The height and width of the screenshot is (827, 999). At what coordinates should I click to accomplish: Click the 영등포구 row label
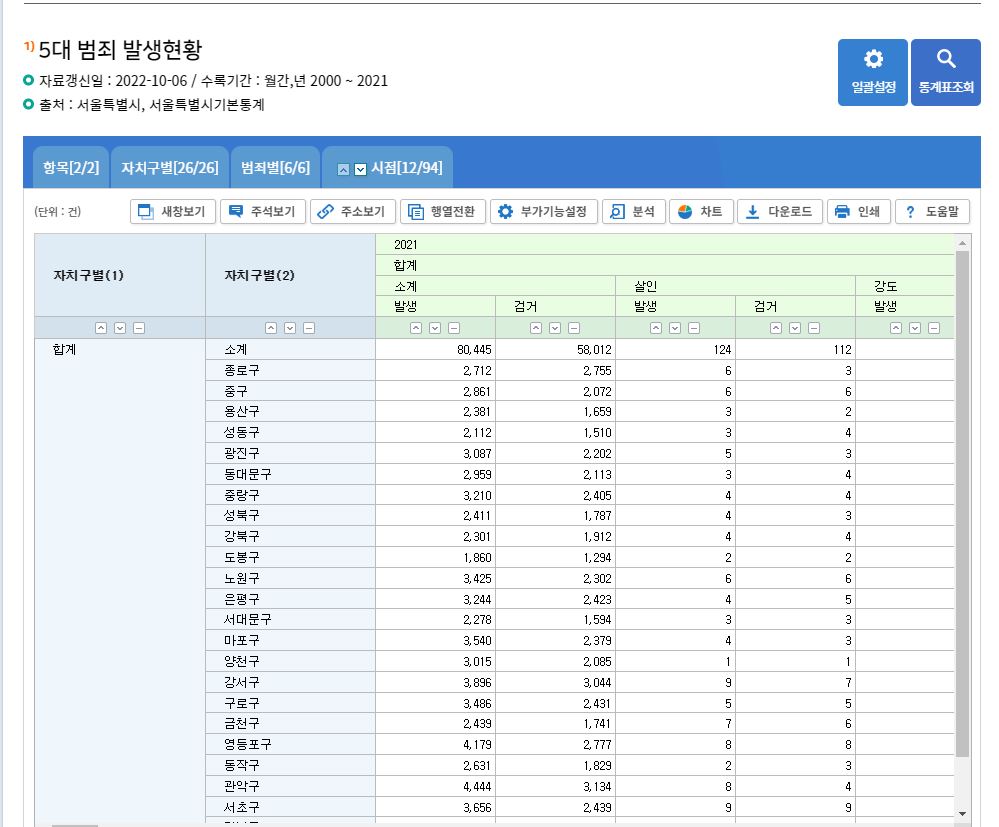[247, 744]
